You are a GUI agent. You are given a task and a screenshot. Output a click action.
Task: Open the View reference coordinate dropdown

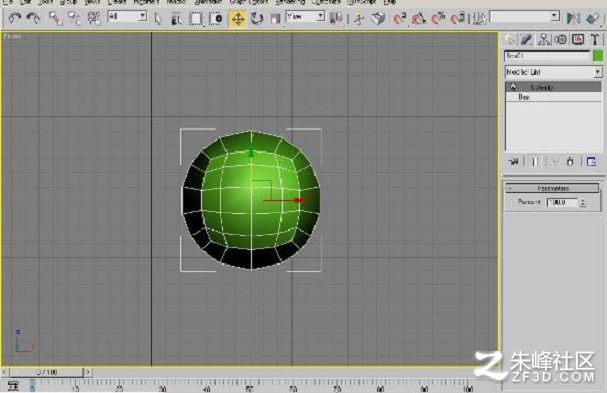pos(305,16)
